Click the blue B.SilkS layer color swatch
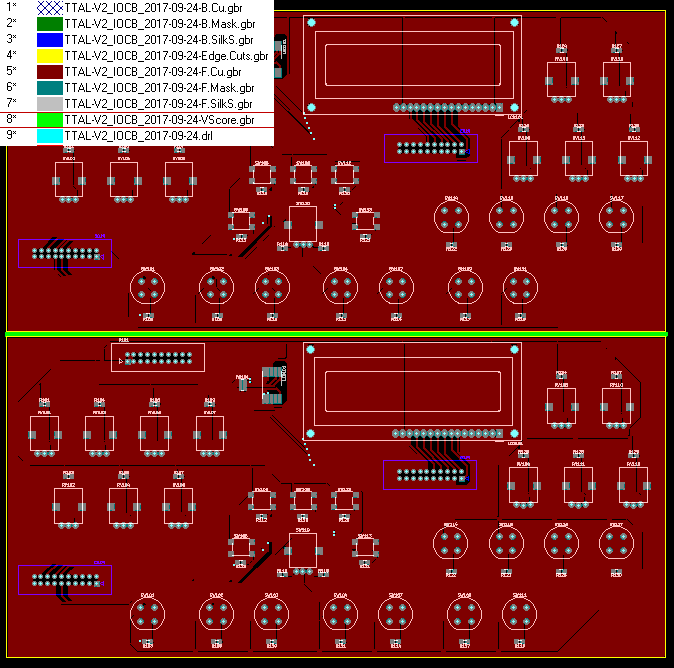This screenshot has width=674, height=668. tap(50, 40)
